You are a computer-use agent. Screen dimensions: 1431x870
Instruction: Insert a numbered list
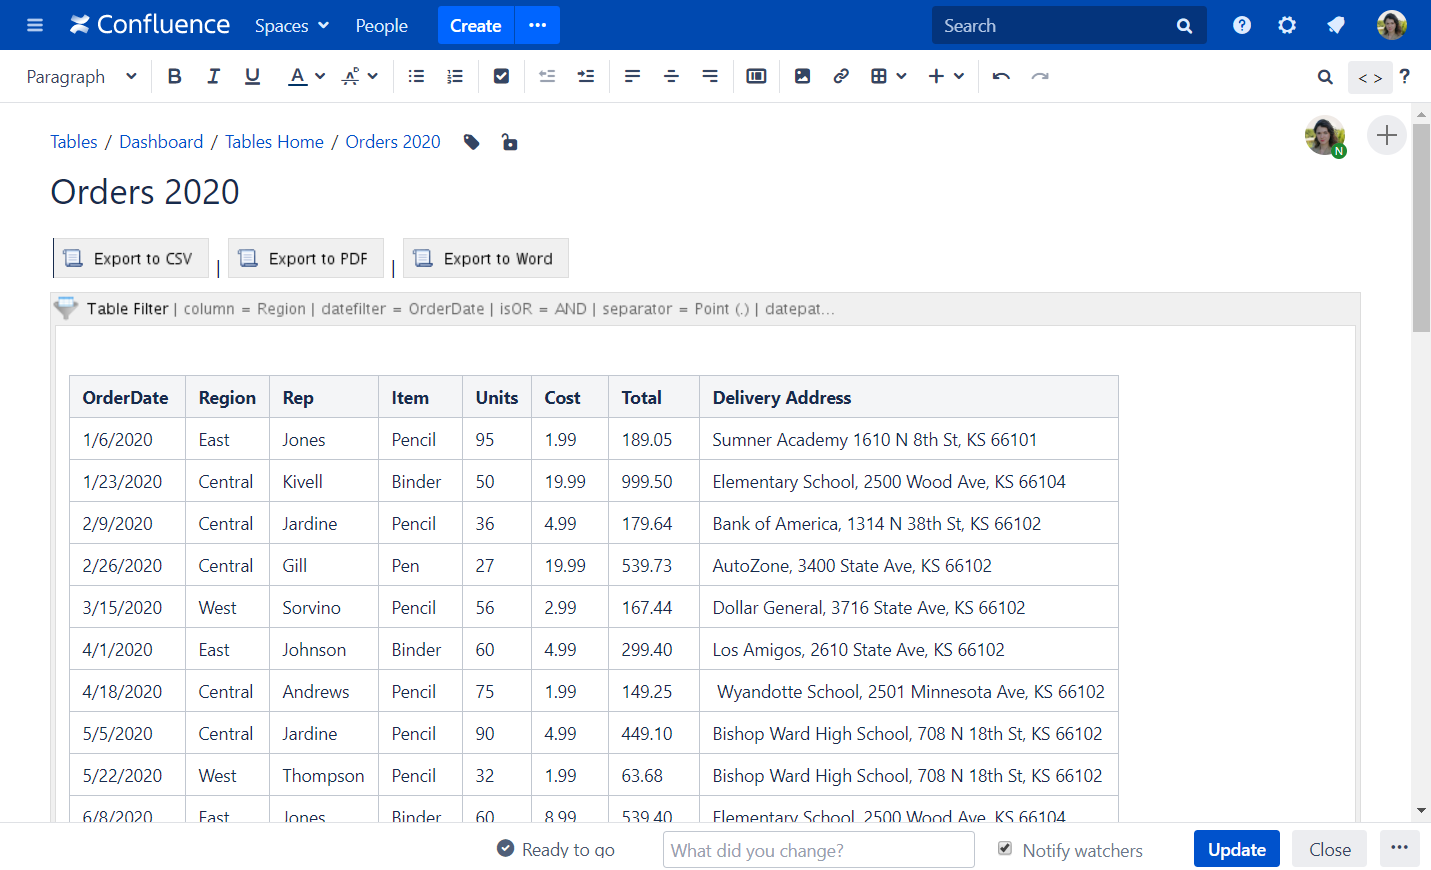coord(455,76)
